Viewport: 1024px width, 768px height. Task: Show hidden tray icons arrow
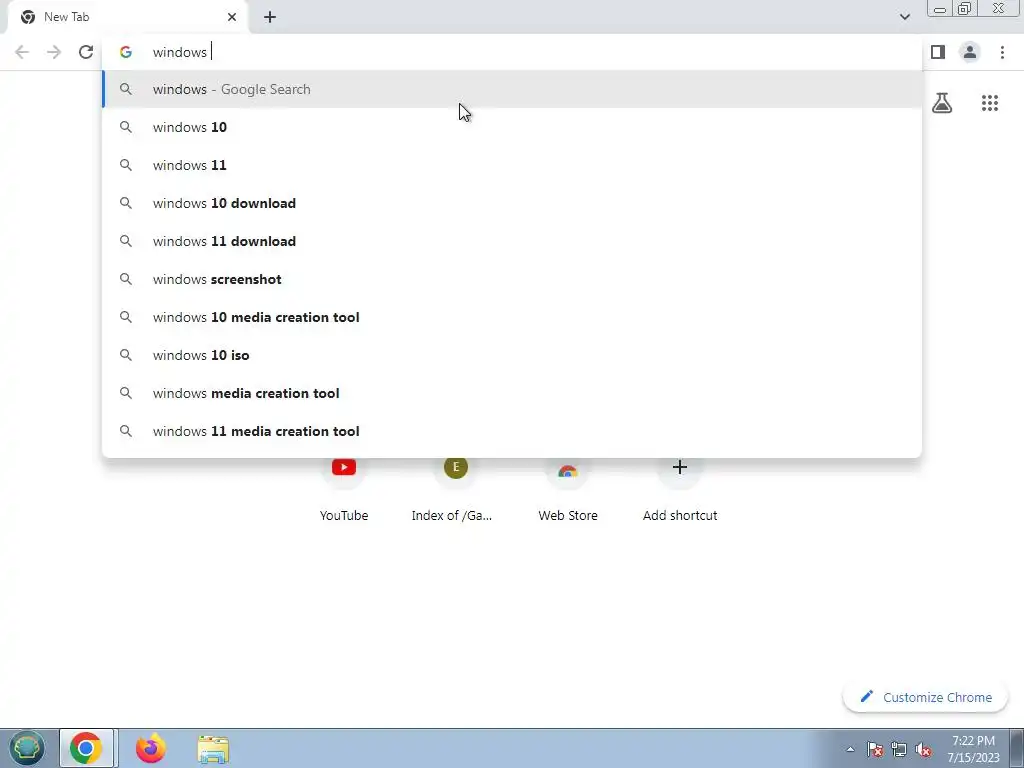850,749
